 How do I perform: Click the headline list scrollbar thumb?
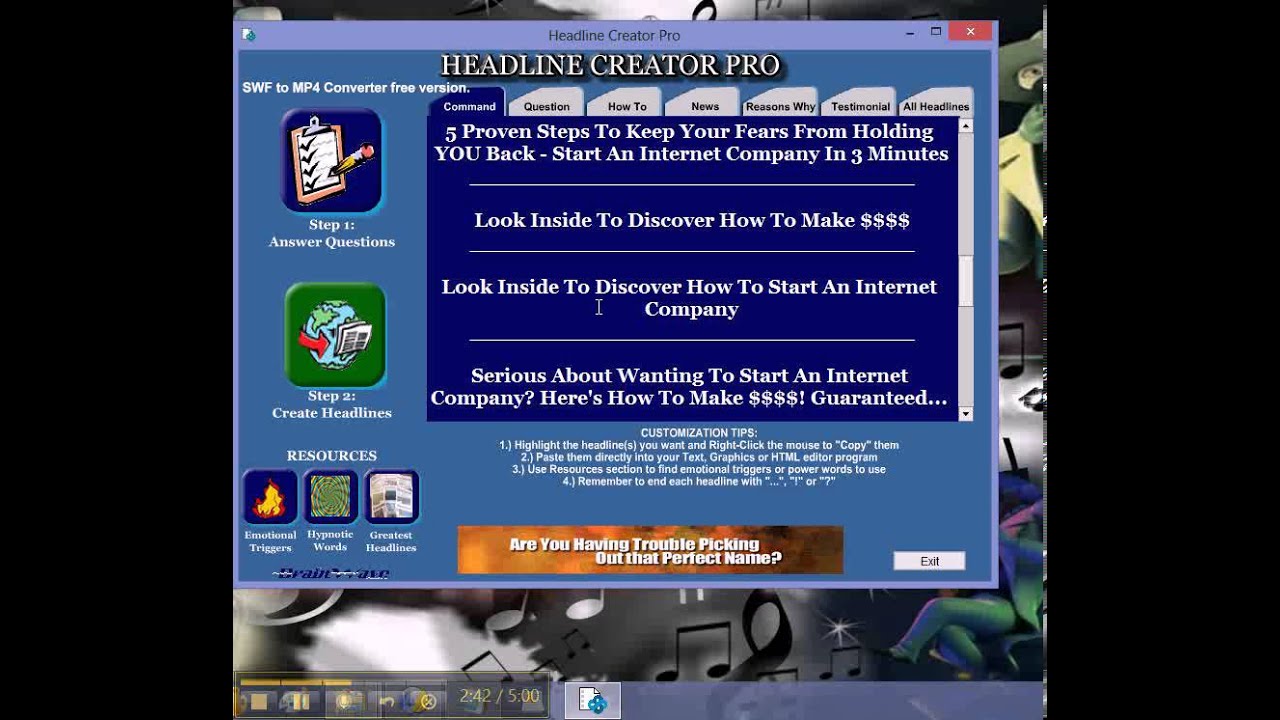pyautogui.click(x=965, y=280)
